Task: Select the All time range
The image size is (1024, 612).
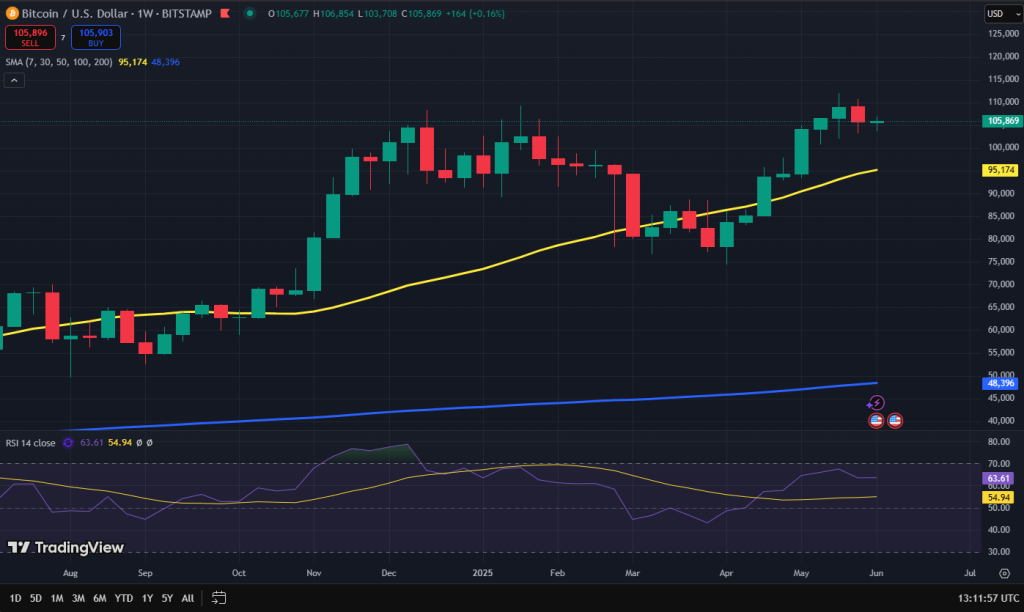Action: pyautogui.click(x=187, y=598)
